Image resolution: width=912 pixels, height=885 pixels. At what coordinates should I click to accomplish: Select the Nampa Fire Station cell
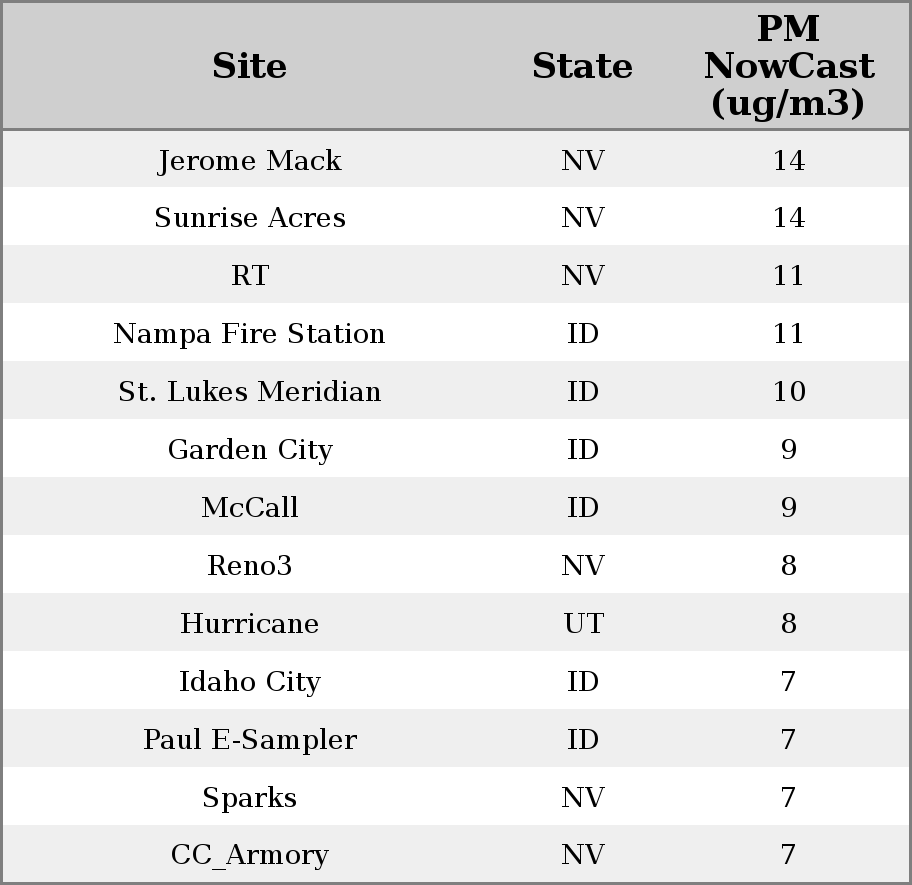click(250, 334)
